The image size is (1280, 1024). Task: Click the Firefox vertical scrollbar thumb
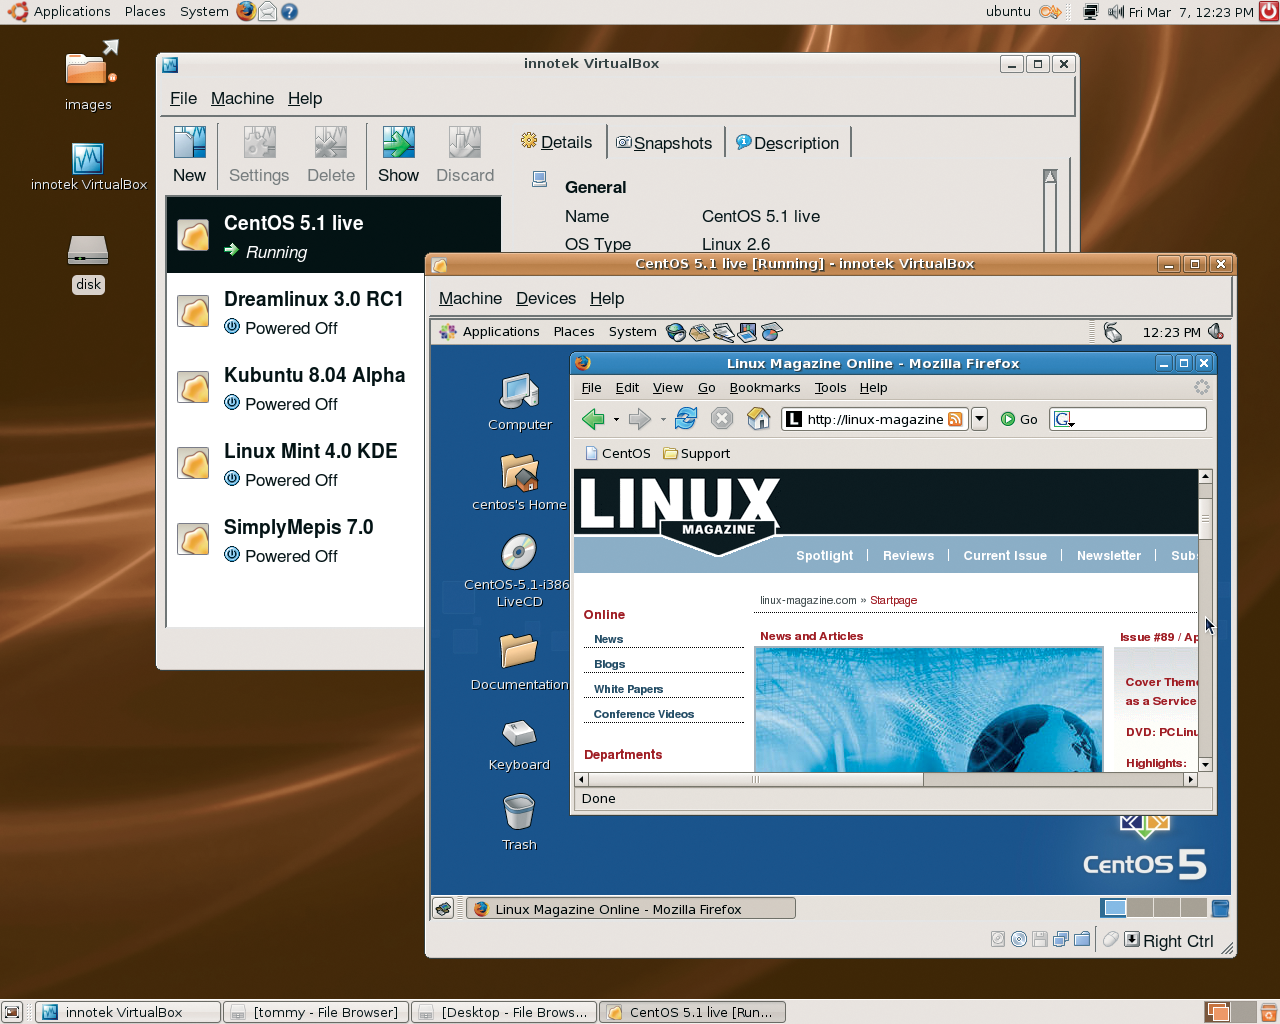pyautogui.click(x=1205, y=517)
